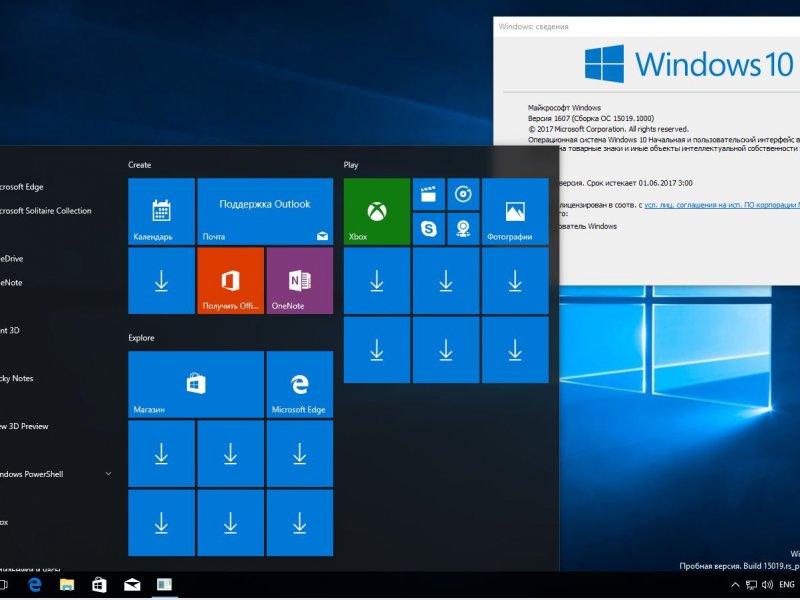This screenshot has height=600, width=800.
Task: Click the Play group header
Action: (x=351, y=165)
